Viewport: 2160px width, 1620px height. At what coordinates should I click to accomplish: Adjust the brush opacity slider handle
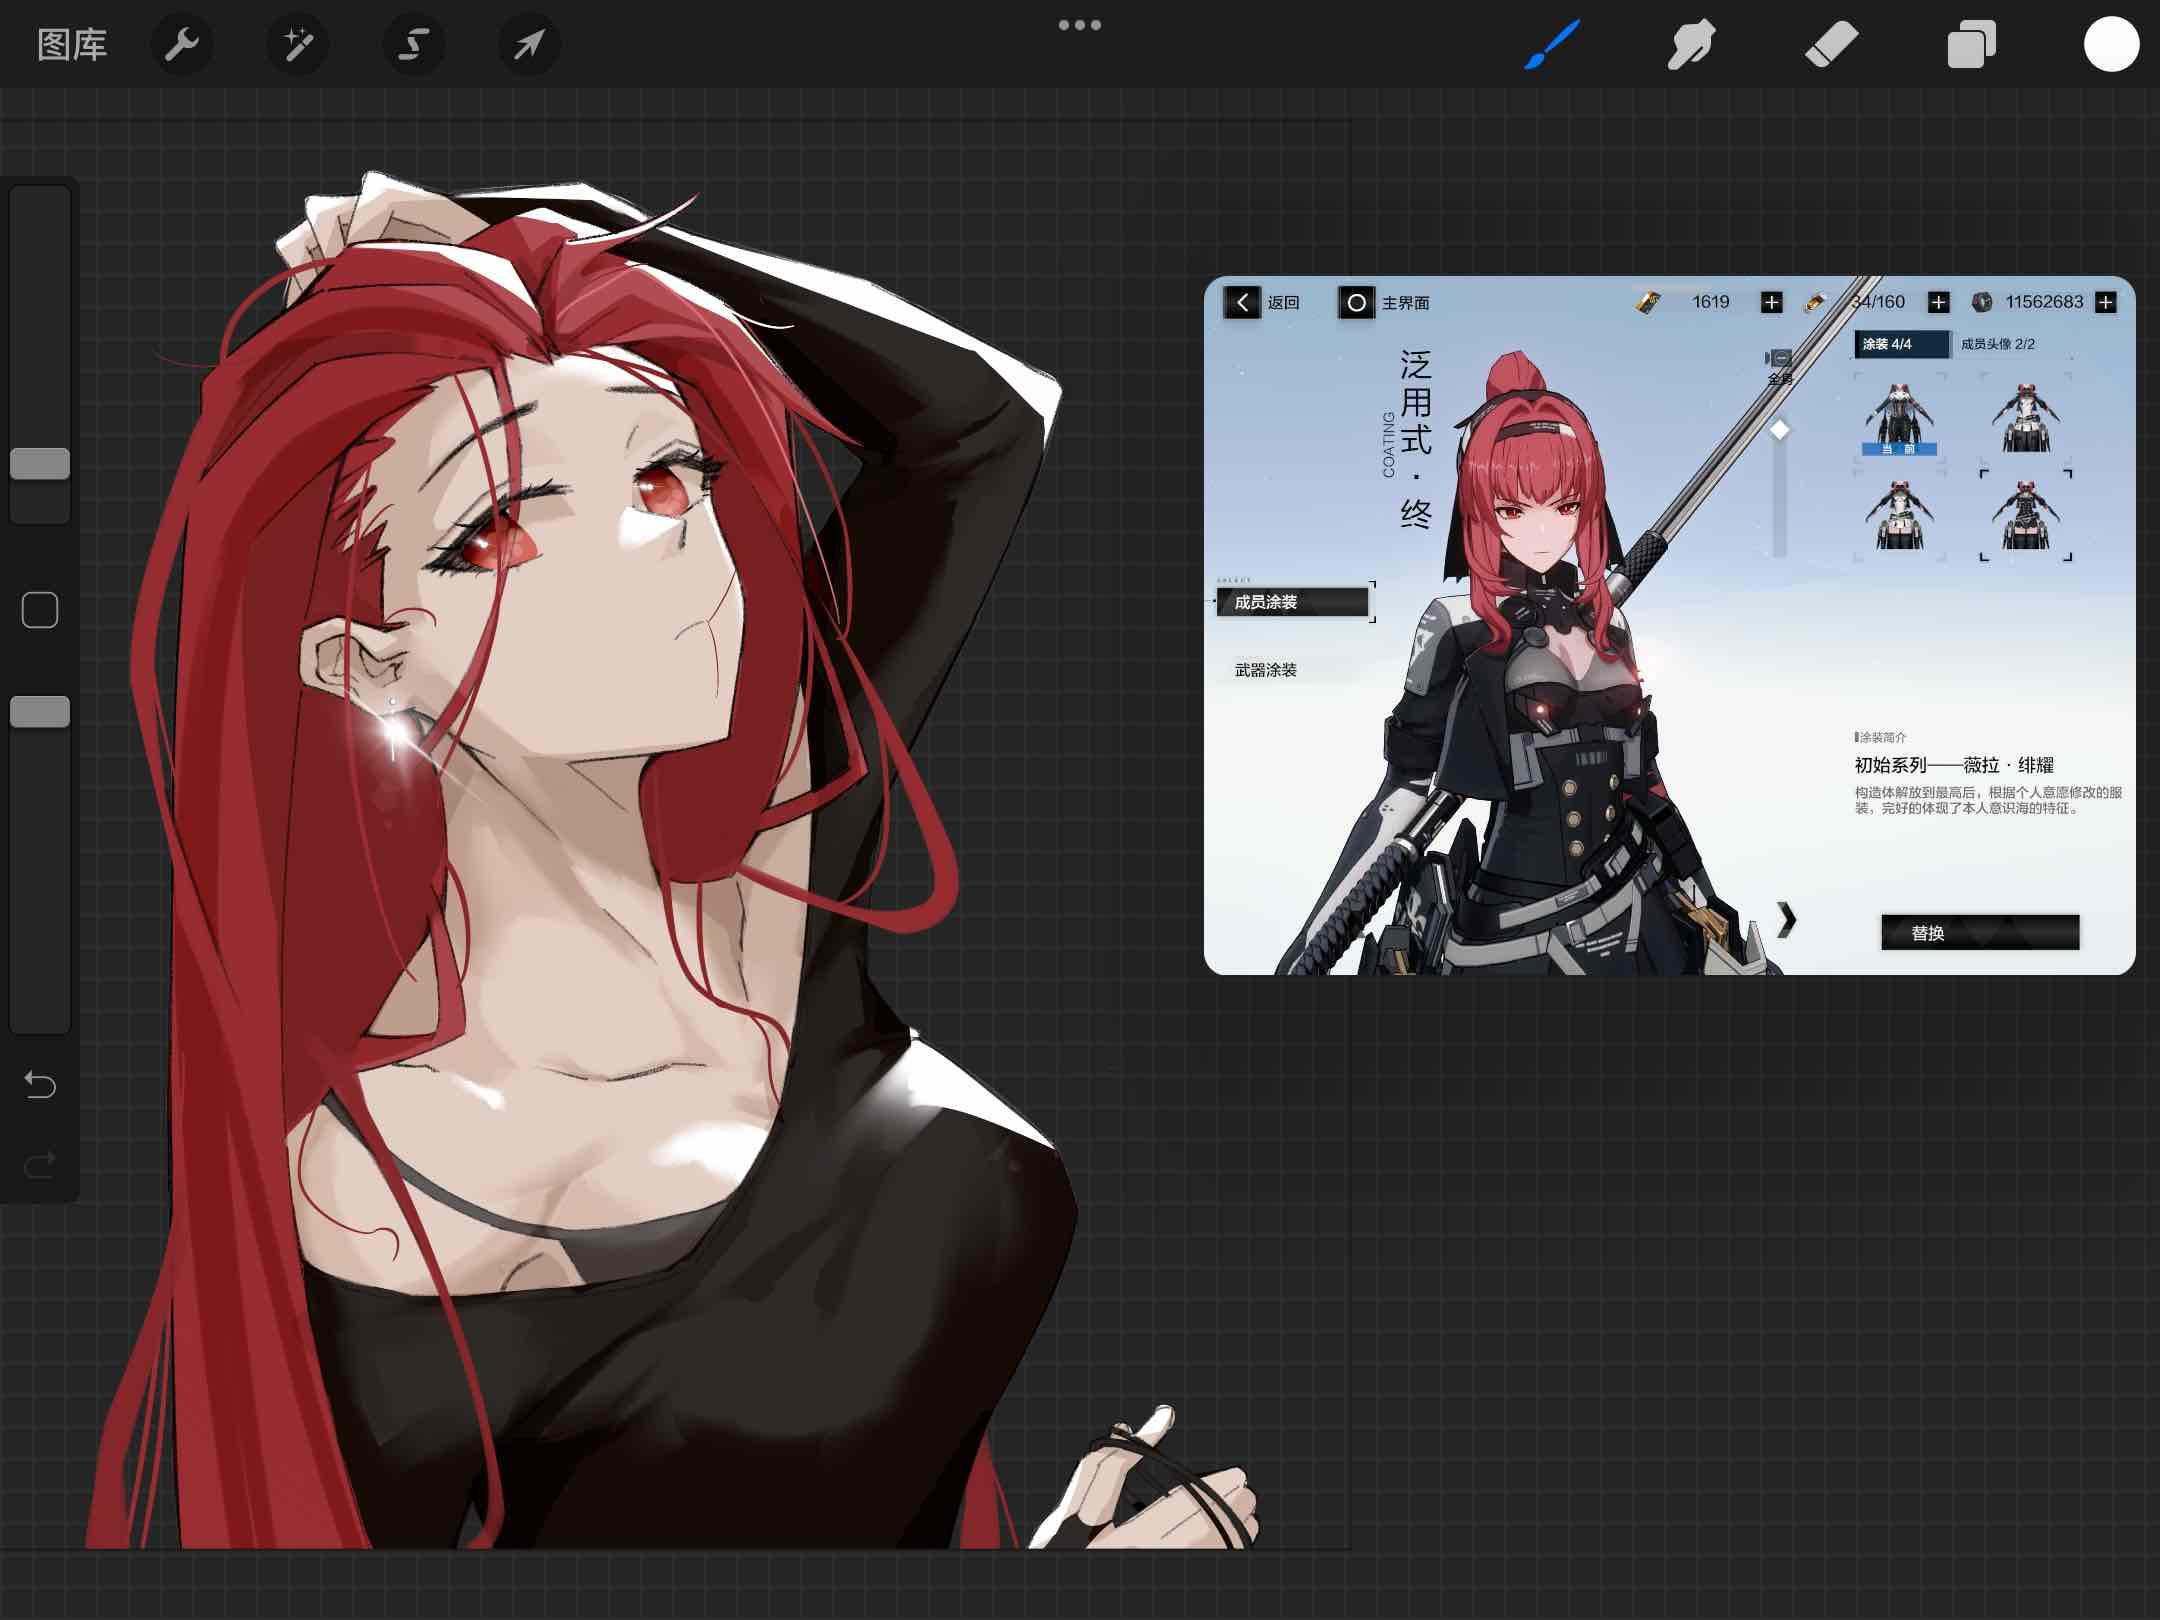40,712
